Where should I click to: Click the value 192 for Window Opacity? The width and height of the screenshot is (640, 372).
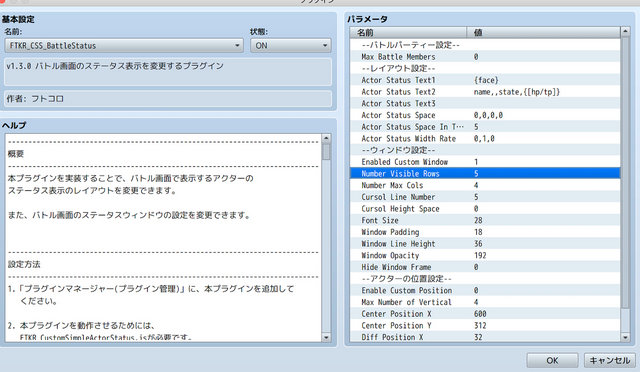(x=480, y=255)
